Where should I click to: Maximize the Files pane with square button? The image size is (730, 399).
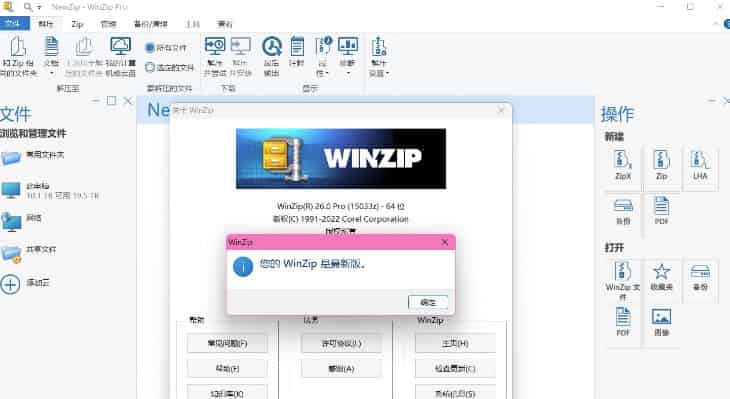[111, 101]
